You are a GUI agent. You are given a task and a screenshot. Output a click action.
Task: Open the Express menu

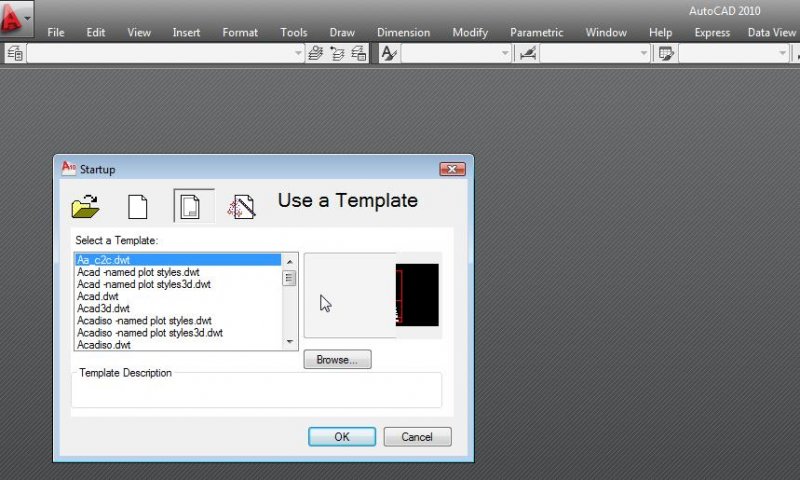[712, 33]
